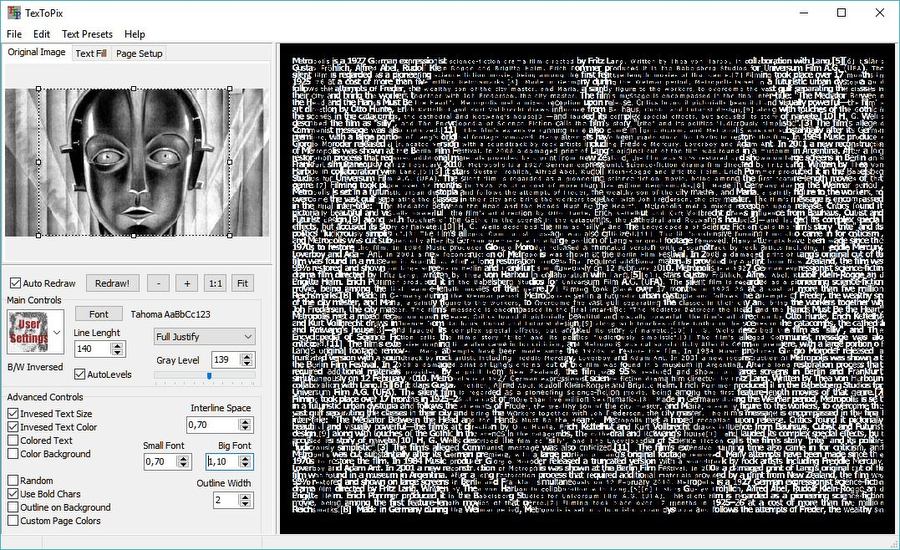Click the Line Lenght input field
This screenshot has height=550, width=900.
click(93, 348)
